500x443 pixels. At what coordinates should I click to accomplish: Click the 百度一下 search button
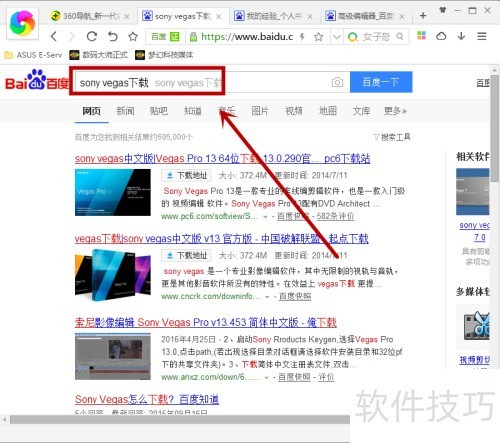click(381, 82)
